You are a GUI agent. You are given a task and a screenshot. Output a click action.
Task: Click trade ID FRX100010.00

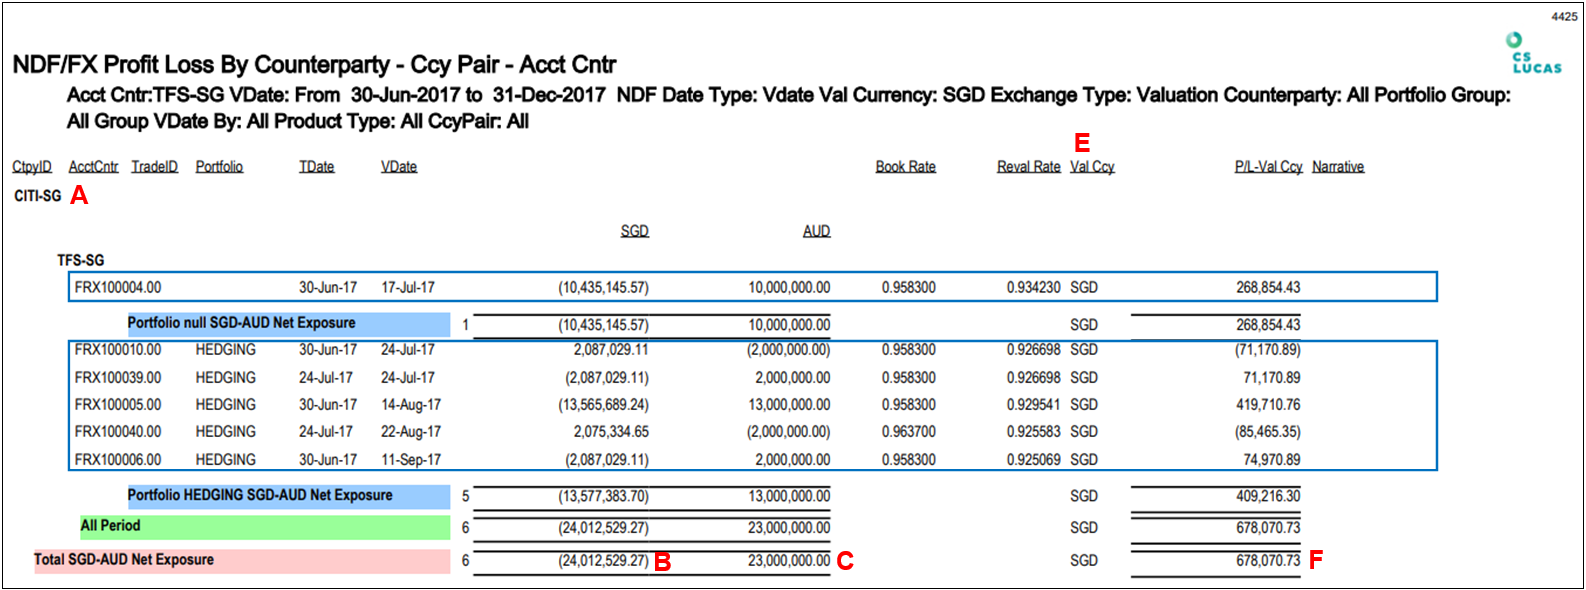(x=118, y=350)
